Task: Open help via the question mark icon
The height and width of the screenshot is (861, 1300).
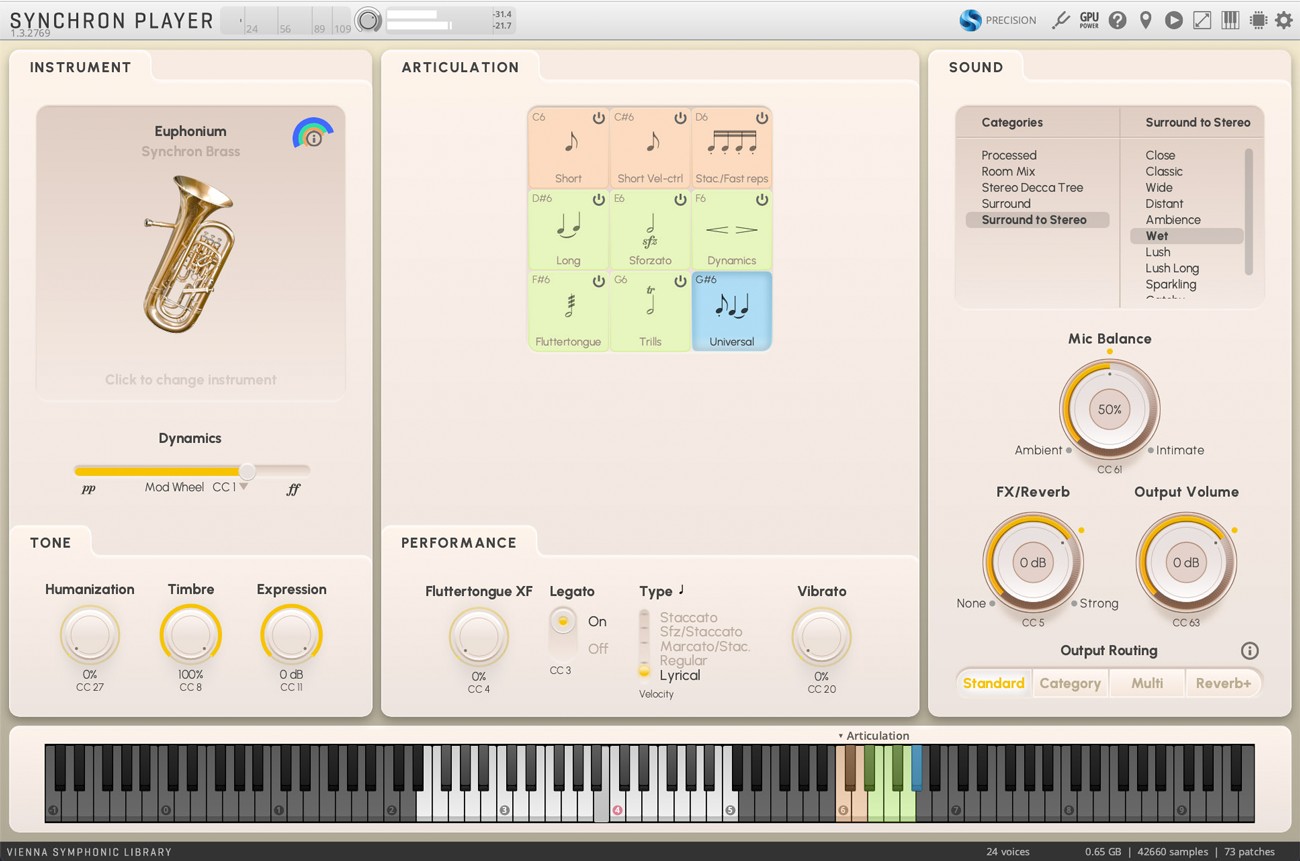Action: point(1117,20)
